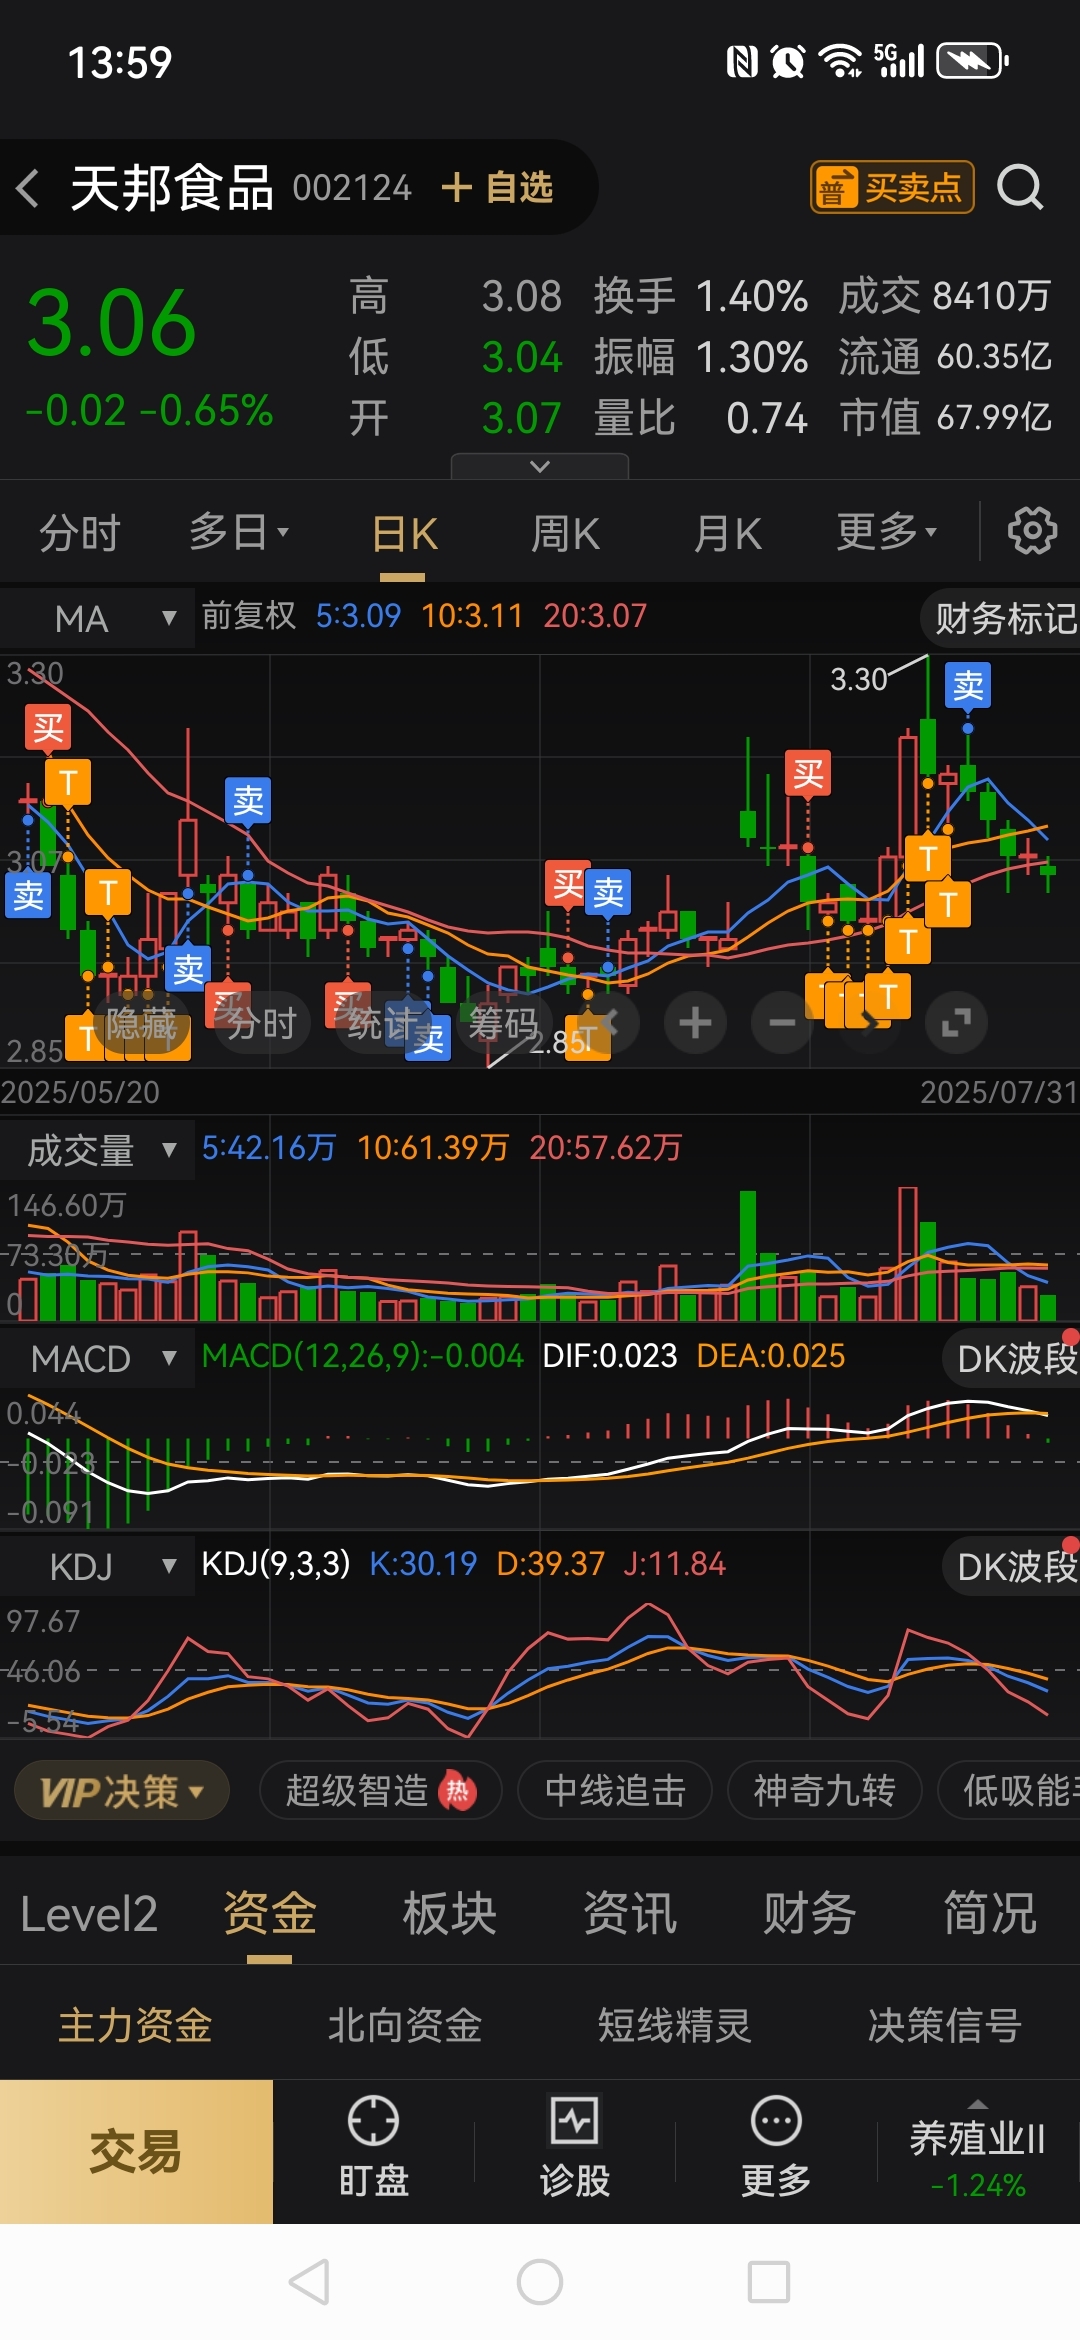Open chart settings gear icon
1080x2340 pixels.
pyautogui.click(x=1032, y=530)
